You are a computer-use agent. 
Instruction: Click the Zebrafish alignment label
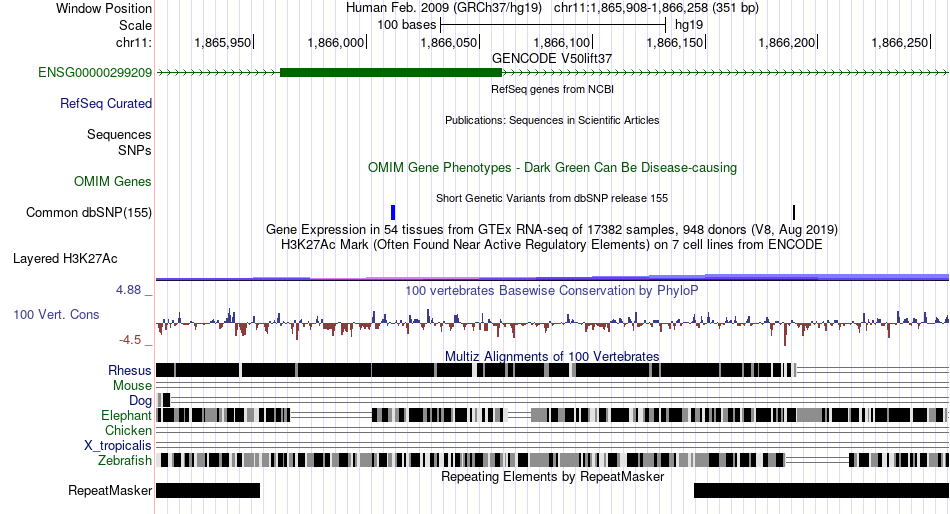(x=125, y=461)
